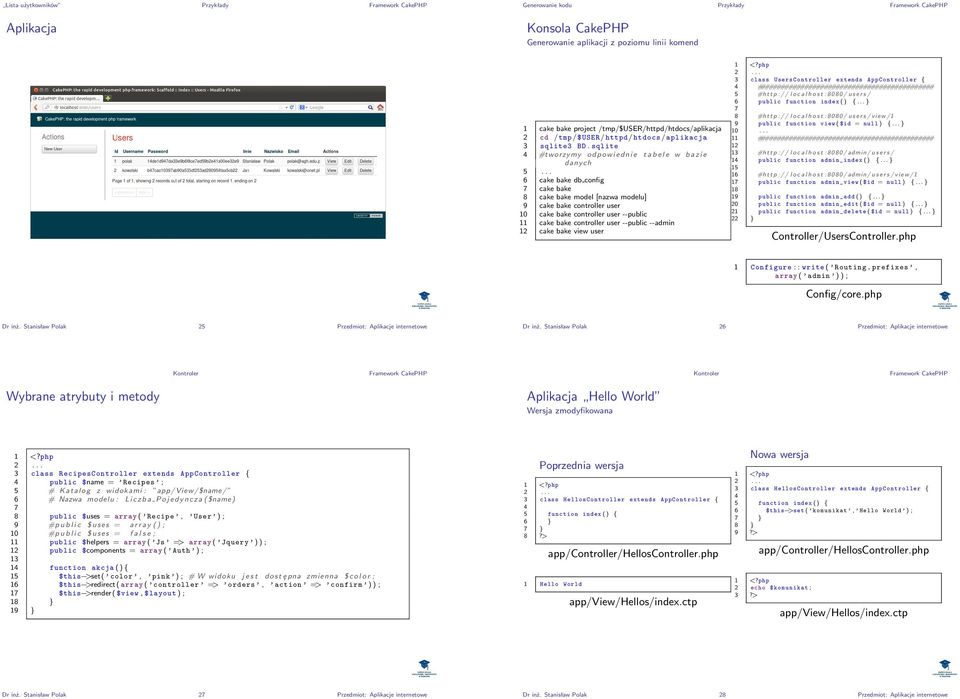Click the 'function akcja(){' code line

pyautogui.click(x=88, y=568)
